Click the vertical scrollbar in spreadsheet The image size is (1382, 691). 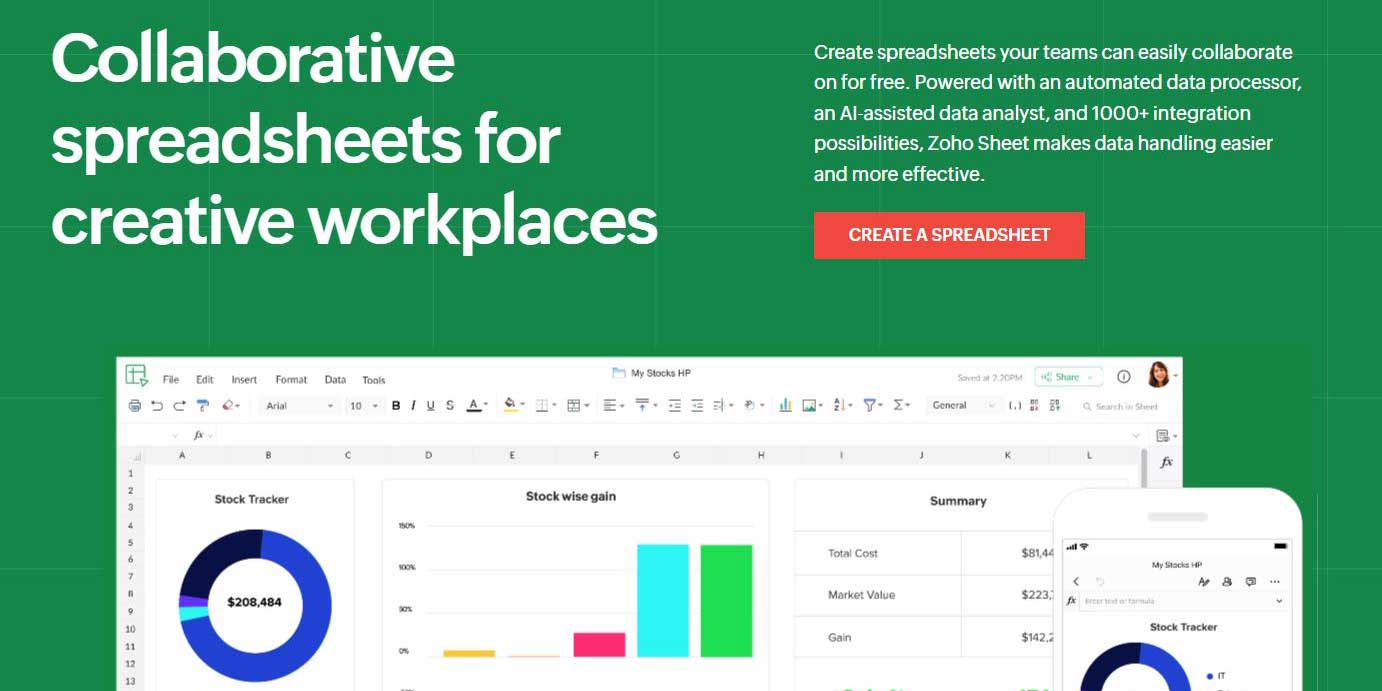(1144, 470)
